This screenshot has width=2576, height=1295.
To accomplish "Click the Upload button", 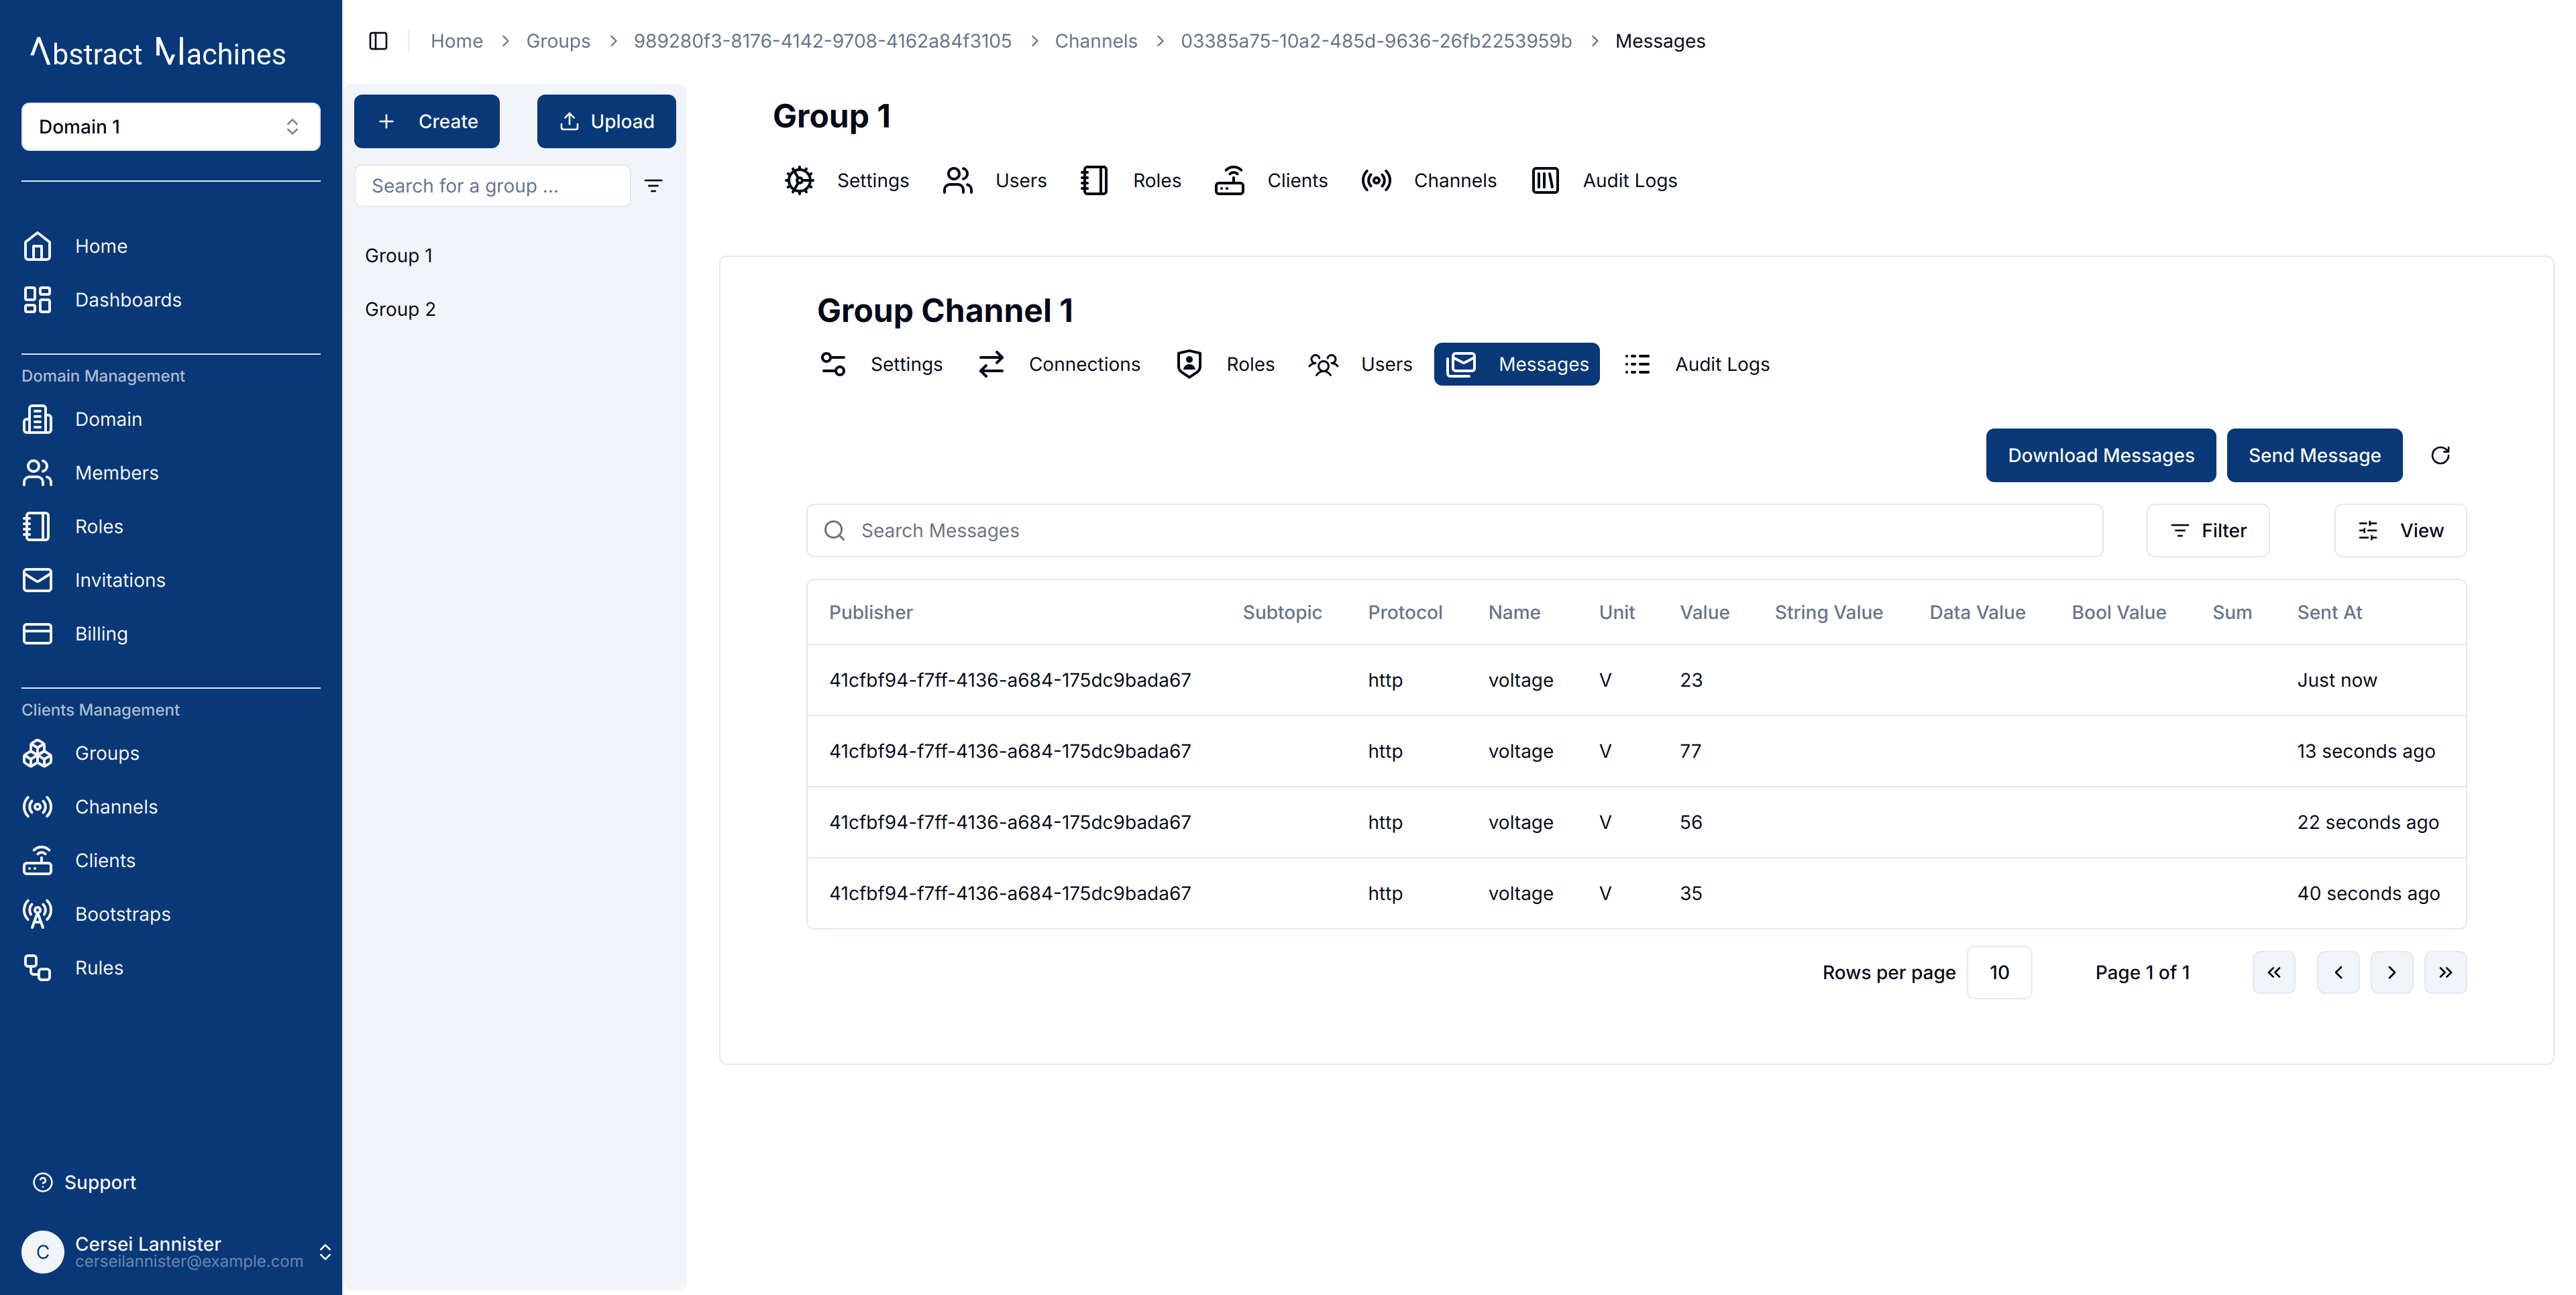I will tap(606, 121).
